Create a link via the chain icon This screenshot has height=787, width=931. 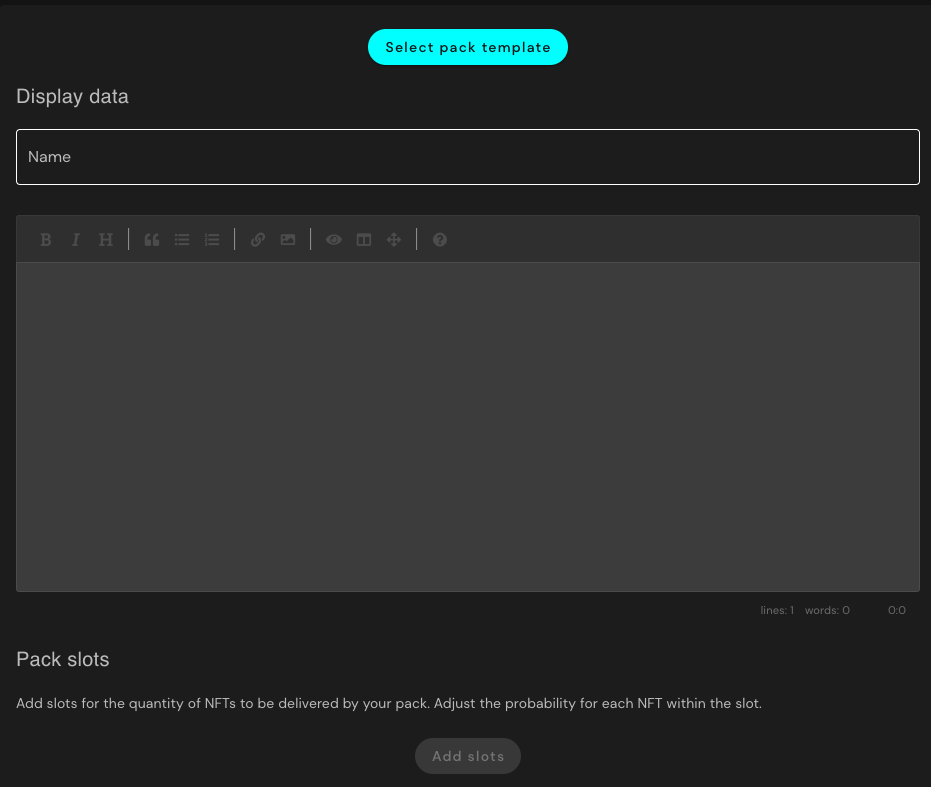point(258,240)
